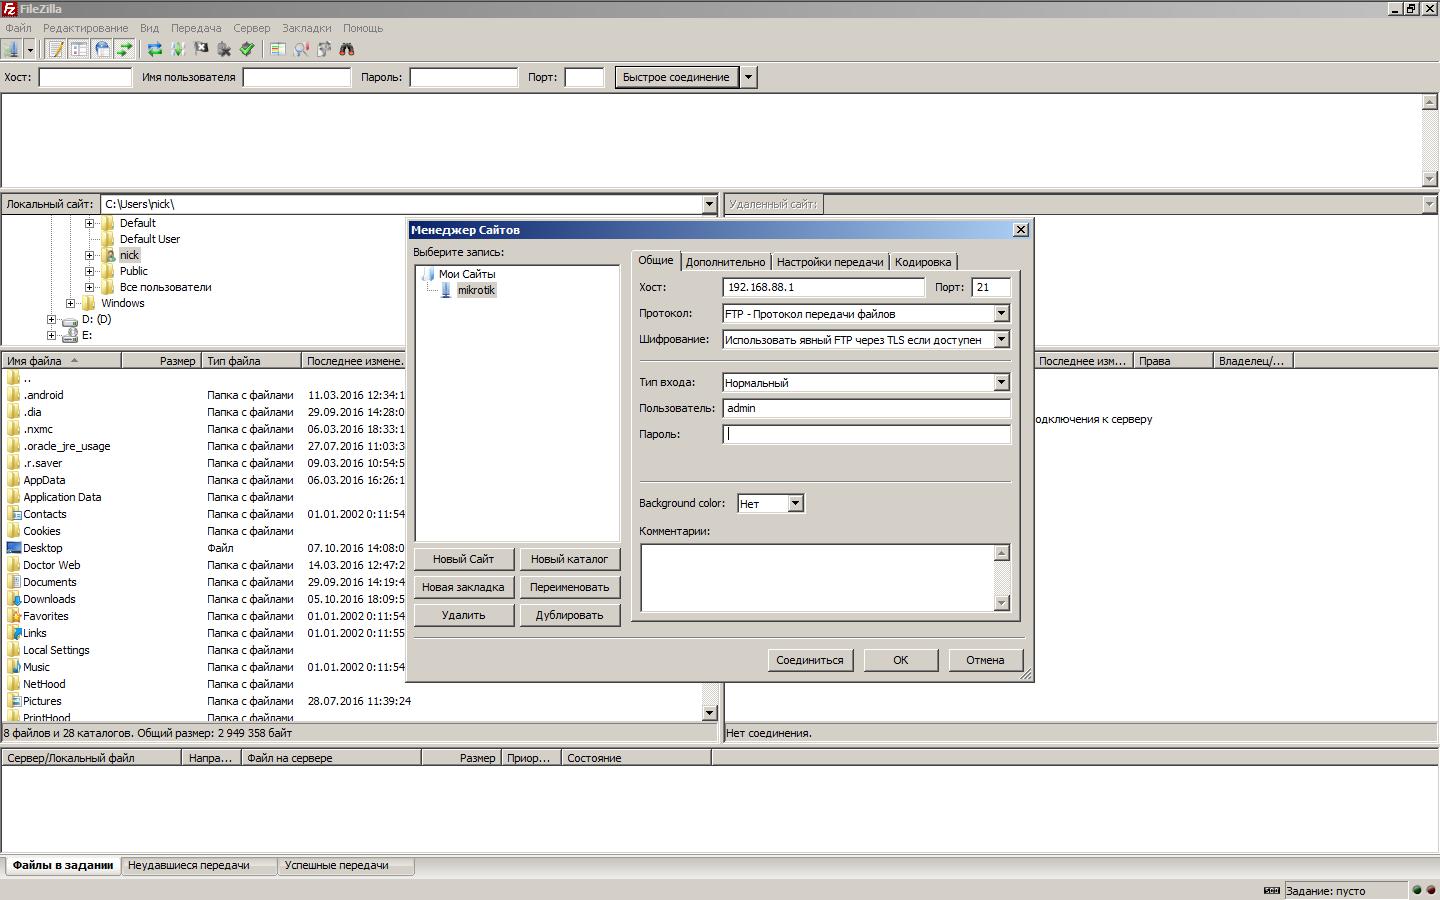Screen dimensions: 1440x900
Task: Click the refresh file lists icon
Action: [x=155, y=49]
